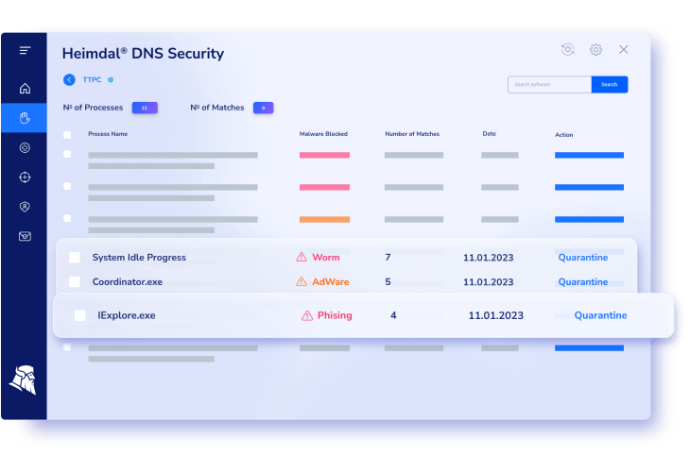Click the AdWare warning triangle icon
The width and height of the screenshot is (690, 472).
click(x=301, y=282)
